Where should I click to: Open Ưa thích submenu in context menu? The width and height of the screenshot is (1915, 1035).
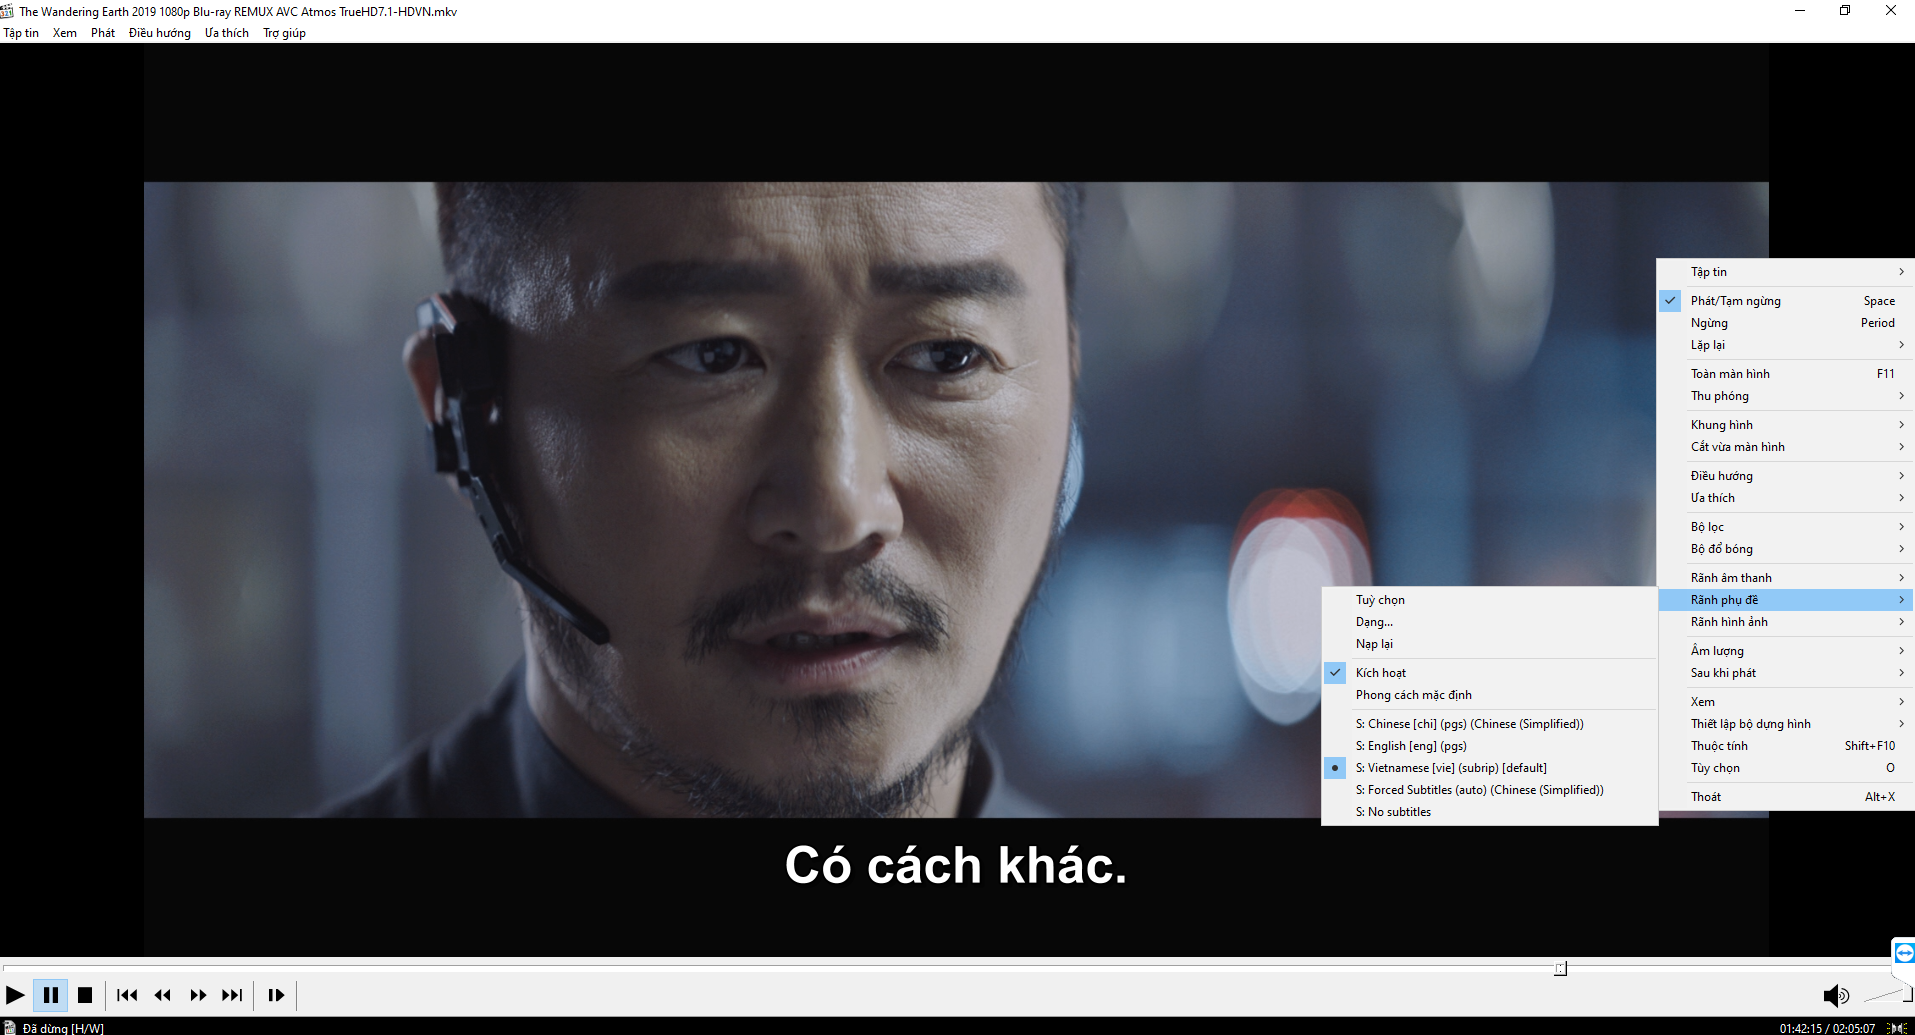(x=1786, y=498)
